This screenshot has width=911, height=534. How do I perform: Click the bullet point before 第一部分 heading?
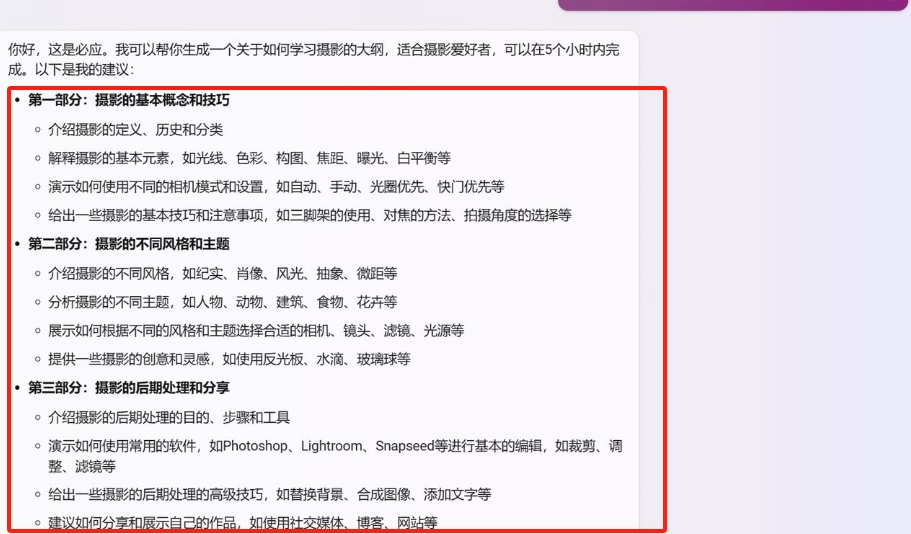click(17, 101)
